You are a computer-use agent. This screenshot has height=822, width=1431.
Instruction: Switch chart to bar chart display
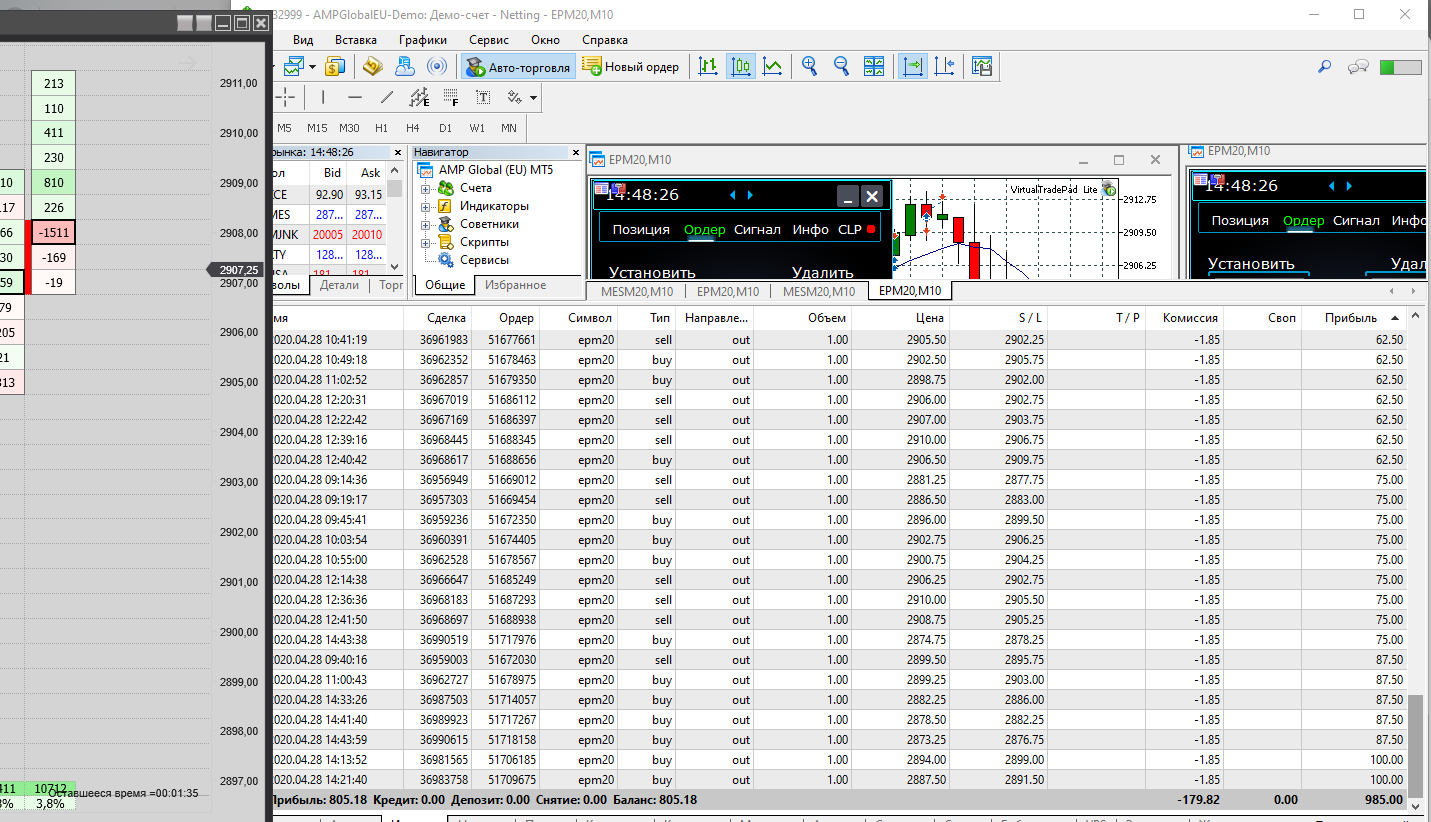tap(709, 67)
